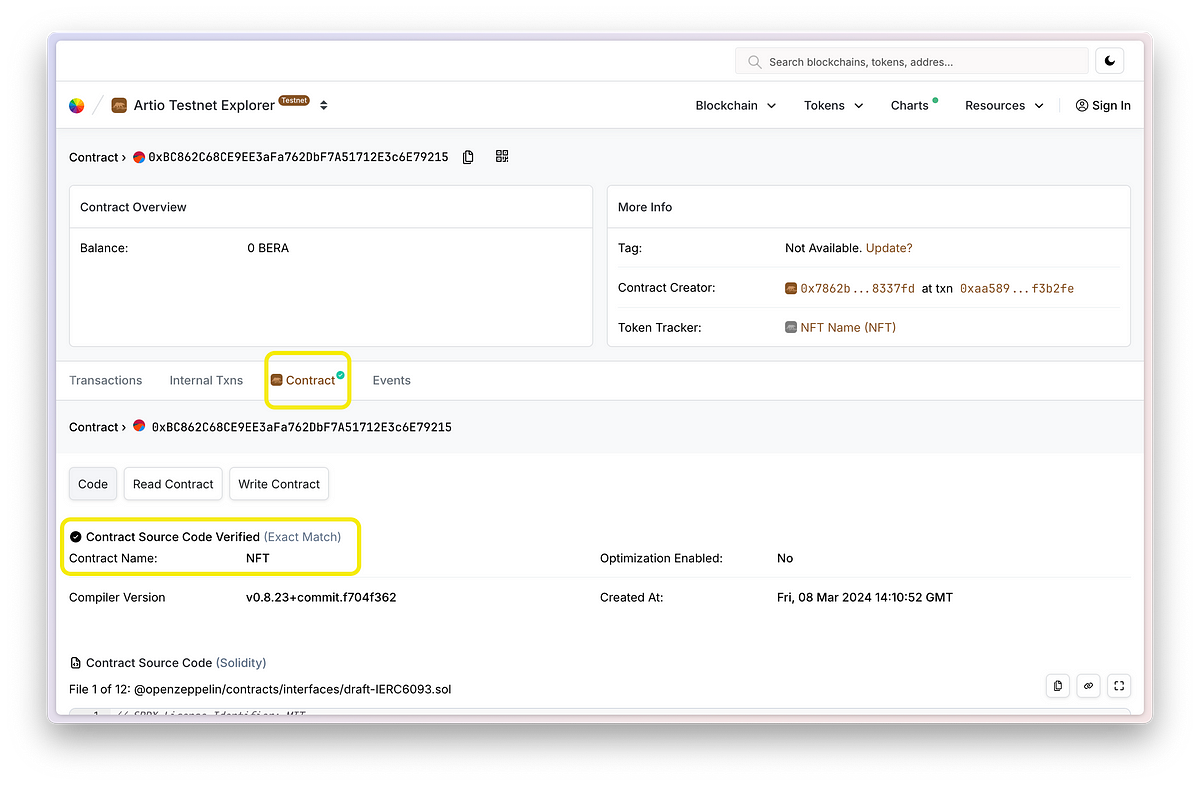Viewport: 1200px width, 786px height.
Task: Click the lower contract address text
Action: pyautogui.click(x=301, y=427)
